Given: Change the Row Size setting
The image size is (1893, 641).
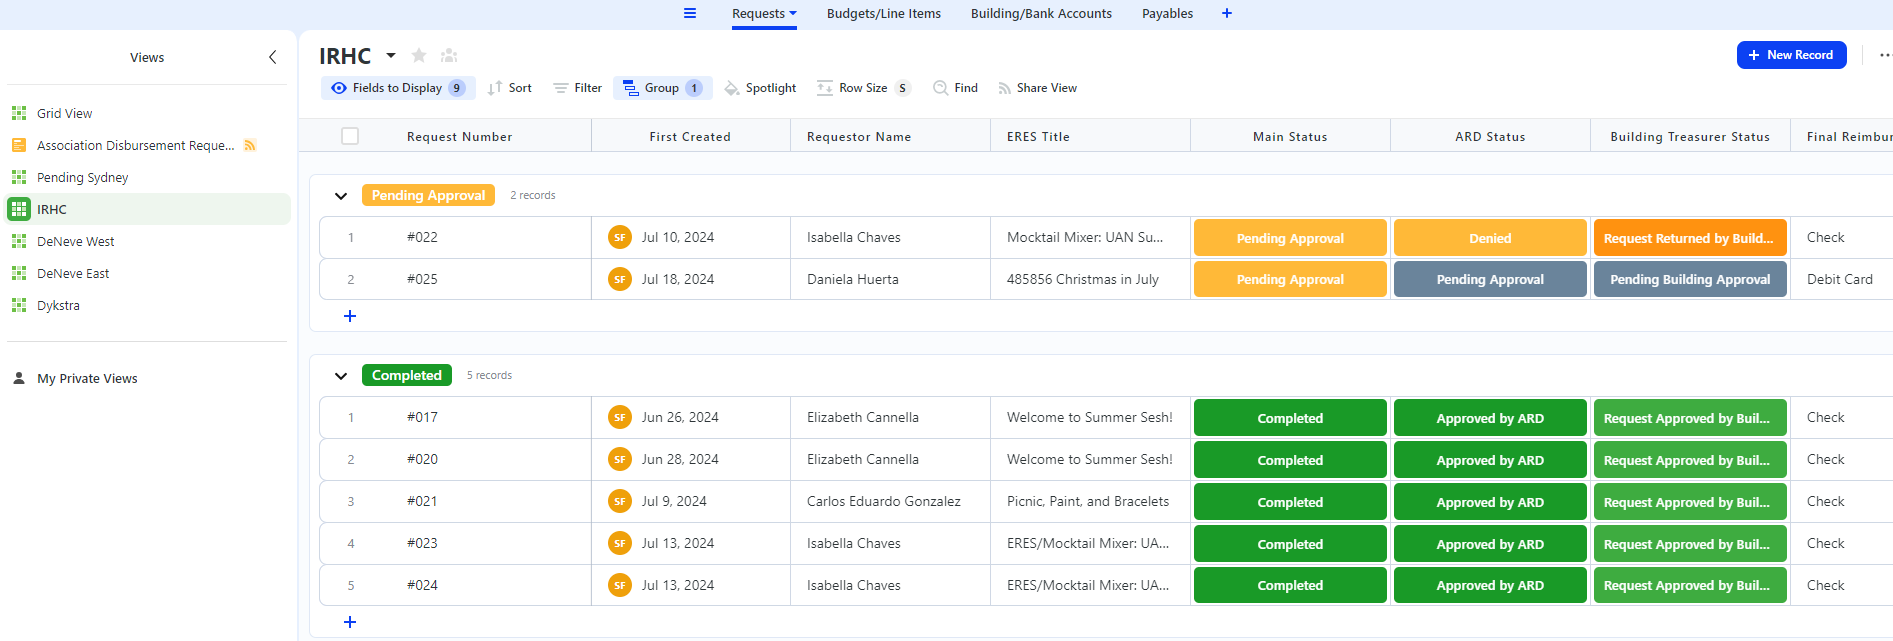Looking at the screenshot, I should coord(863,88).
